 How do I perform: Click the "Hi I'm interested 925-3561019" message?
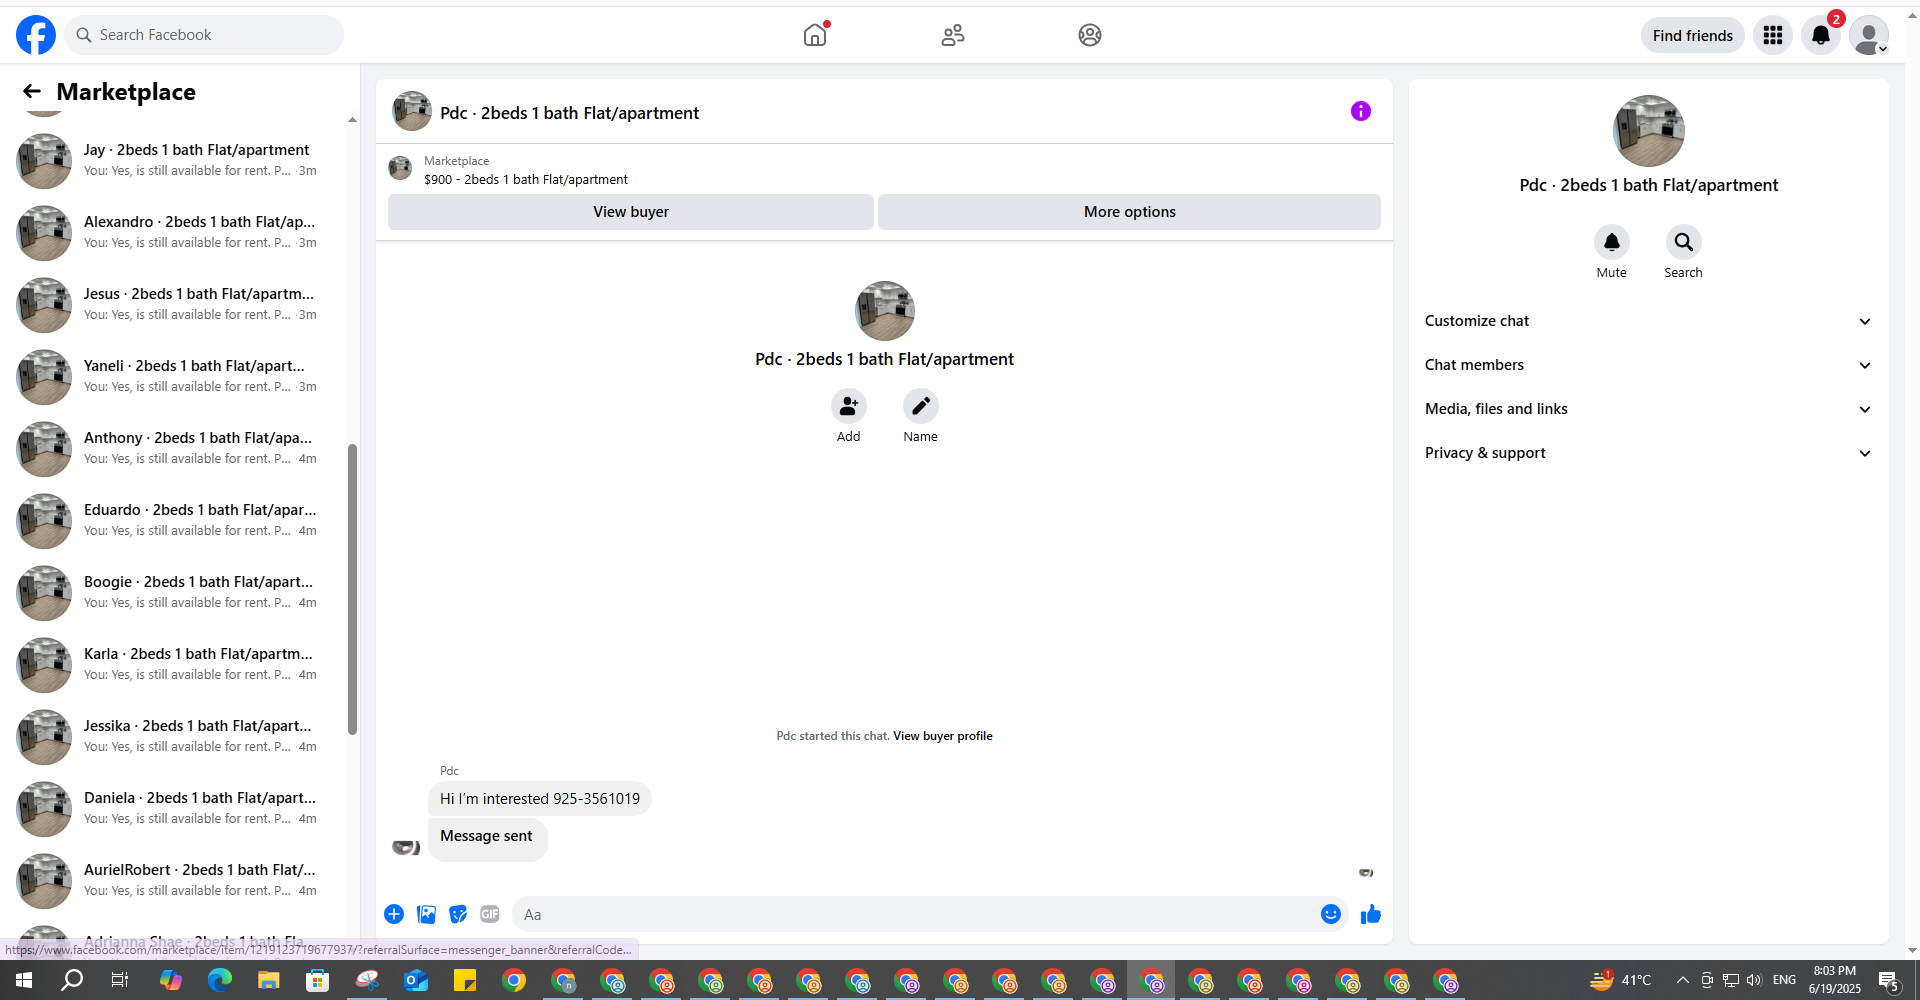[x=540, y=799]
